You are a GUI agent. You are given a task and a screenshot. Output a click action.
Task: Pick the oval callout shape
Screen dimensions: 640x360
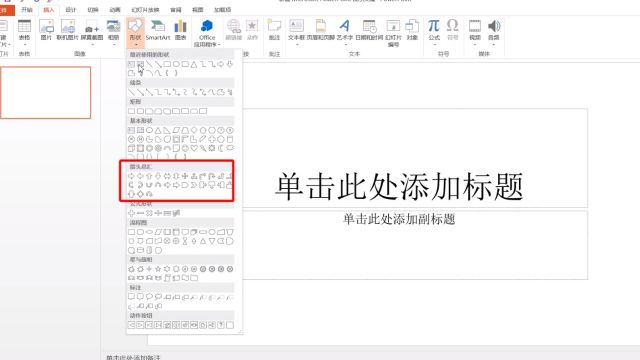click(x=149, y=297)
